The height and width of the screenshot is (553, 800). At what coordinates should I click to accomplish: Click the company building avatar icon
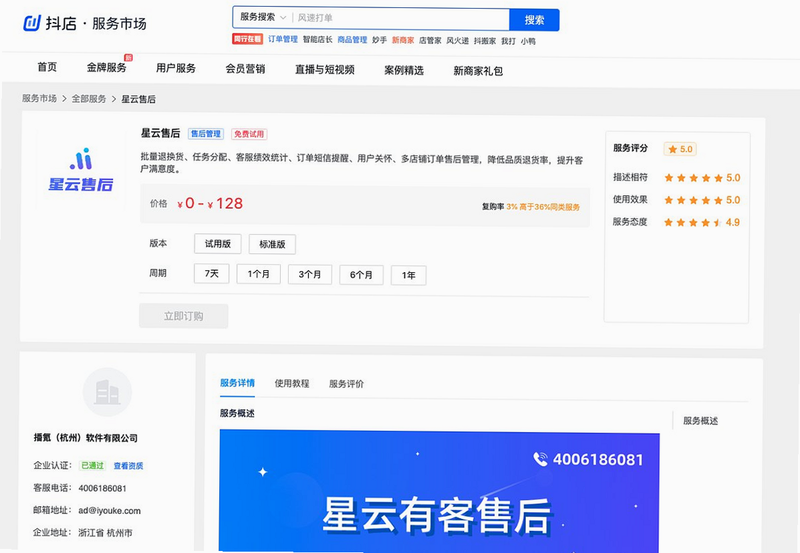click(108, 392)
